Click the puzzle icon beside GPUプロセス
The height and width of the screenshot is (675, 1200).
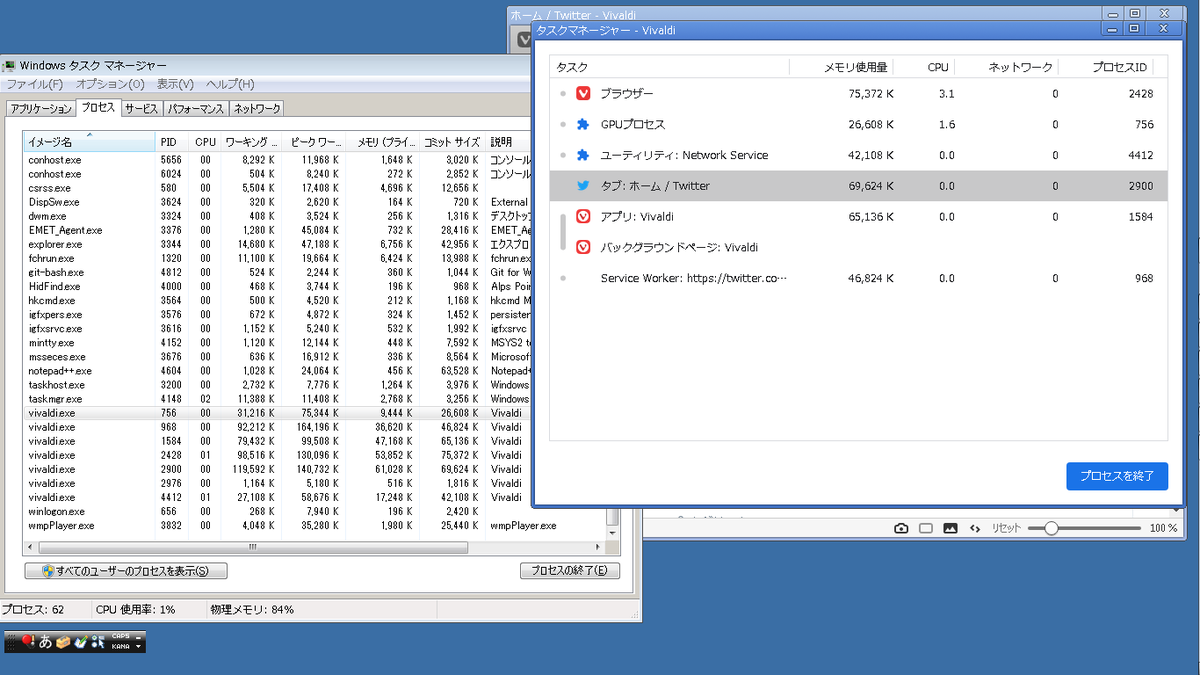583,125
